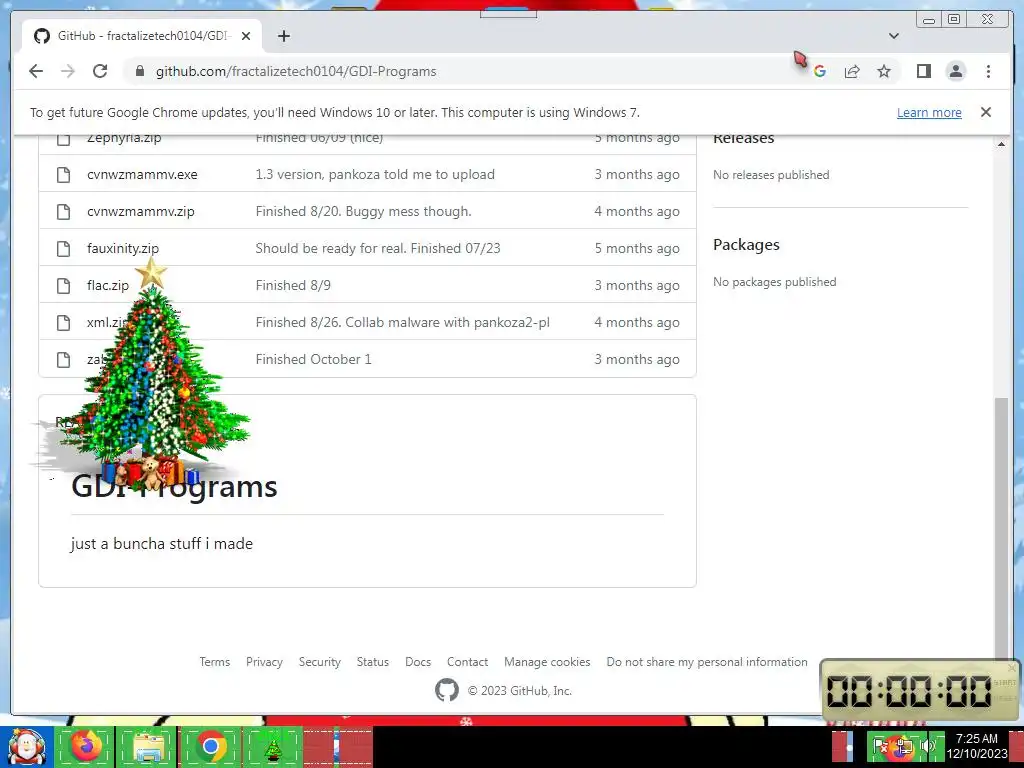Screen dimensions: 1024x768
Task: Open Chrome profile menu
Action: click(955, 71)
